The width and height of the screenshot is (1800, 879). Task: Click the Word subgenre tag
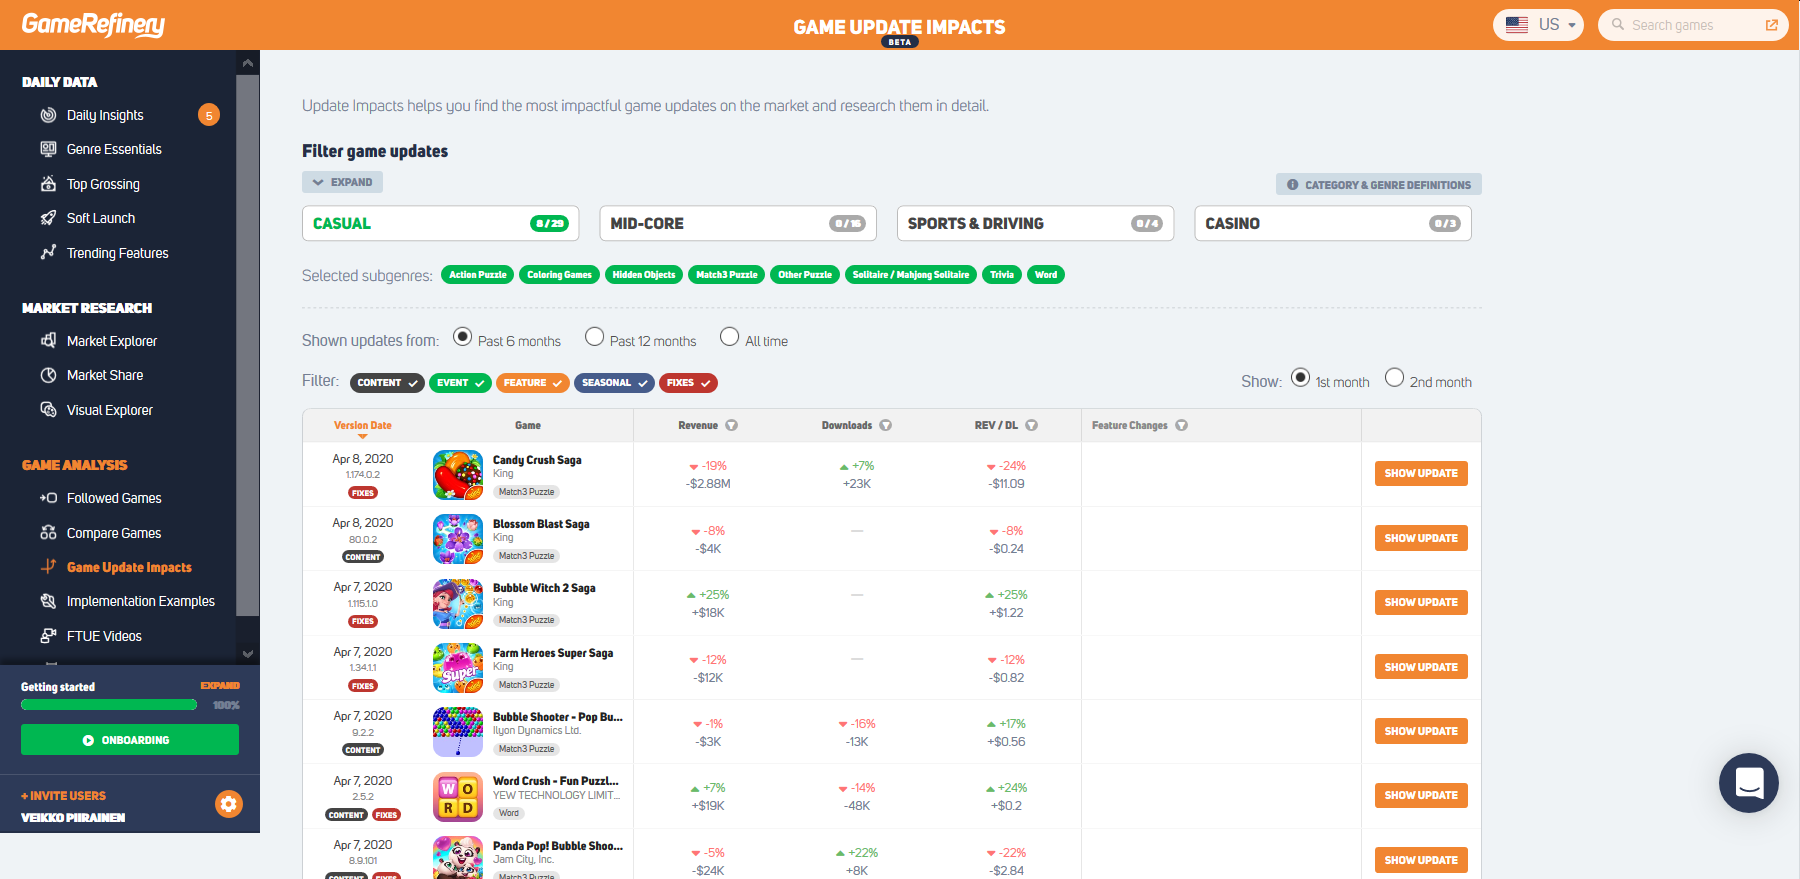1046,275
